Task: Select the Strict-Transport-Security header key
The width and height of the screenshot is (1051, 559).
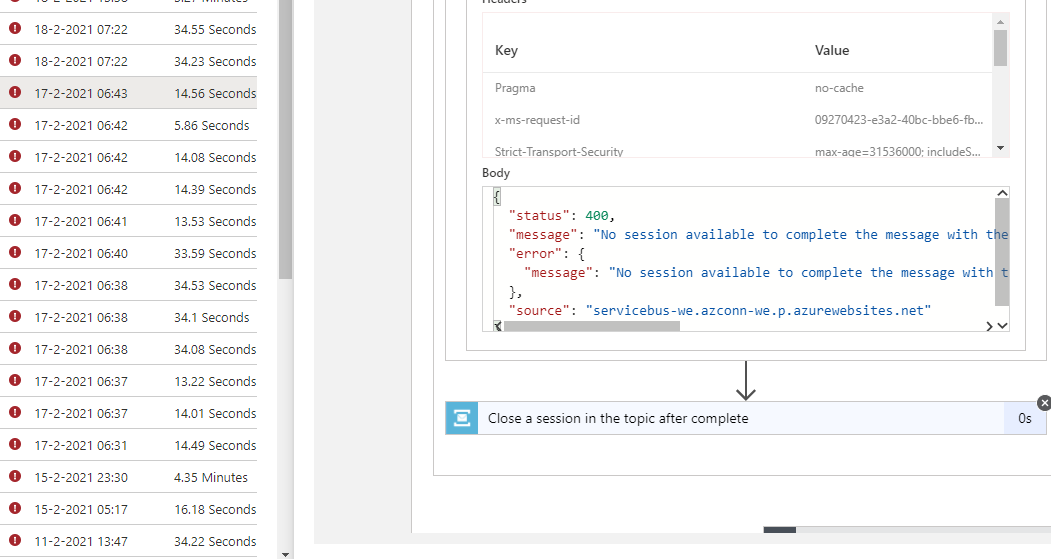Action: tap(559, 151)
